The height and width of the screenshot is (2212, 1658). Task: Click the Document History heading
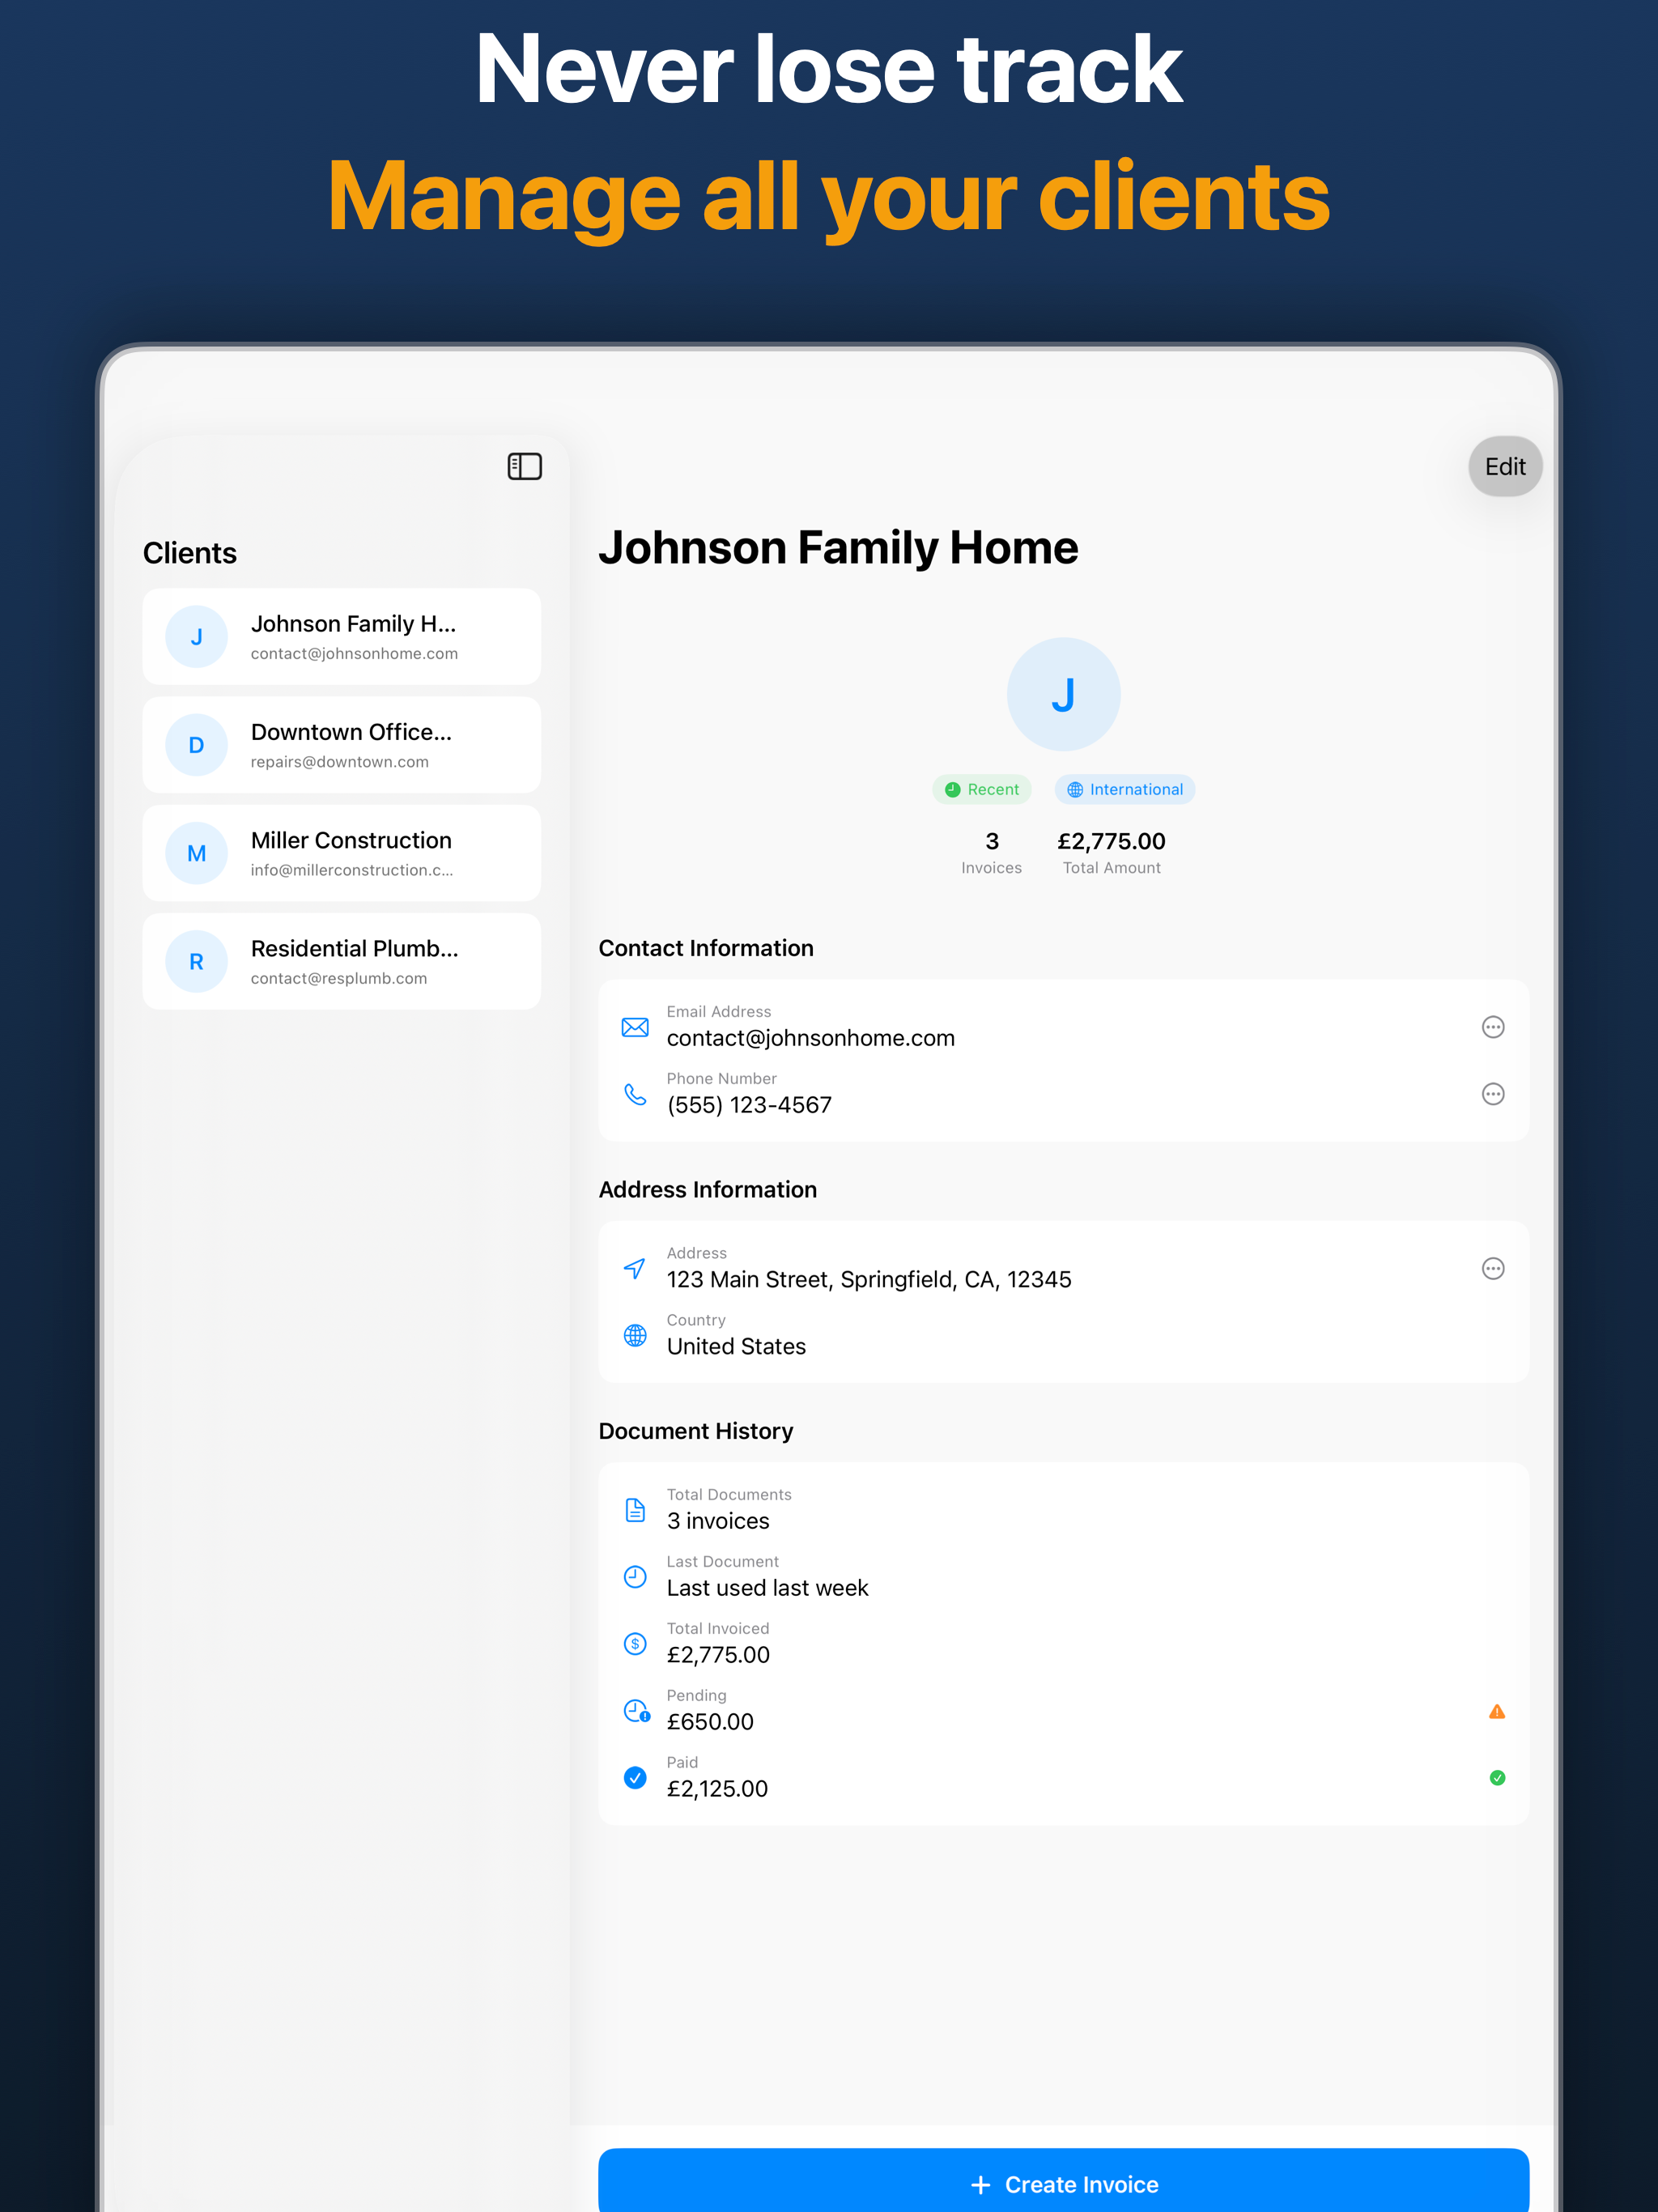point(695,1431)
